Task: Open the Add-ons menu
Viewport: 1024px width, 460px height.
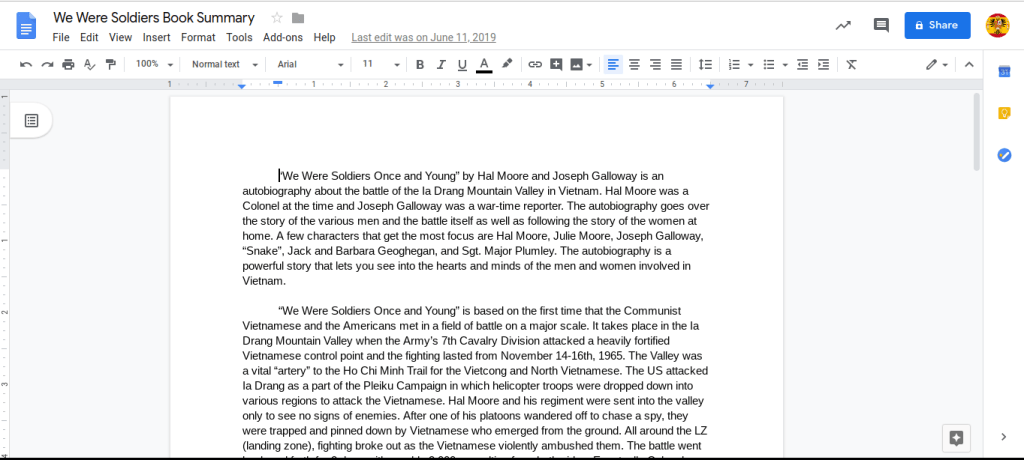Action: coord(282,37)
